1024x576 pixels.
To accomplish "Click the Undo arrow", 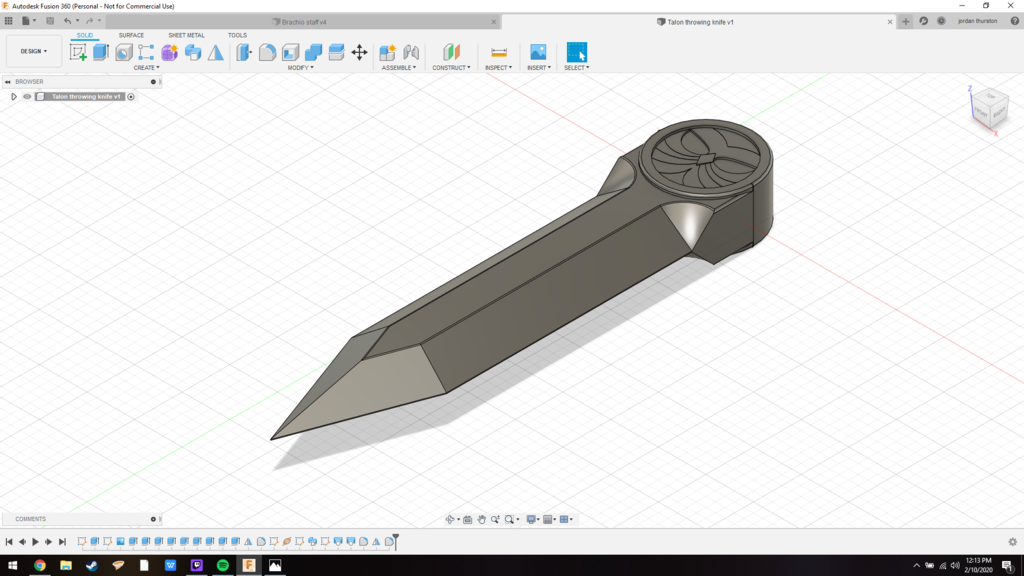I will point(67,21).
